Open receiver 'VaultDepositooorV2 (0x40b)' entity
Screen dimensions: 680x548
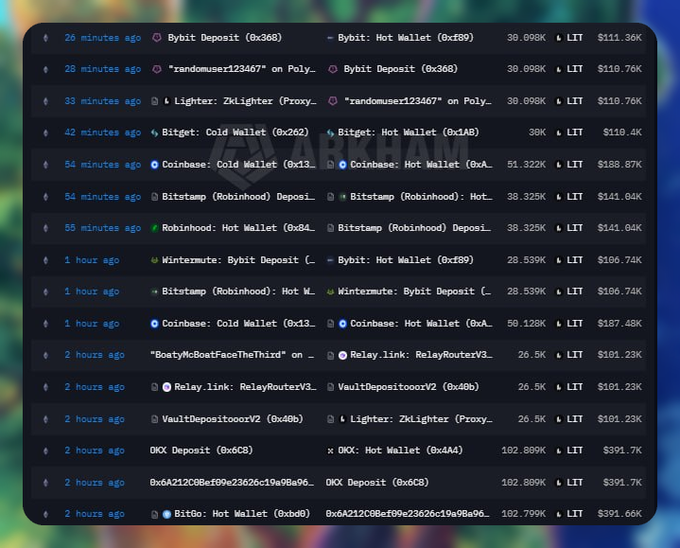409,387
